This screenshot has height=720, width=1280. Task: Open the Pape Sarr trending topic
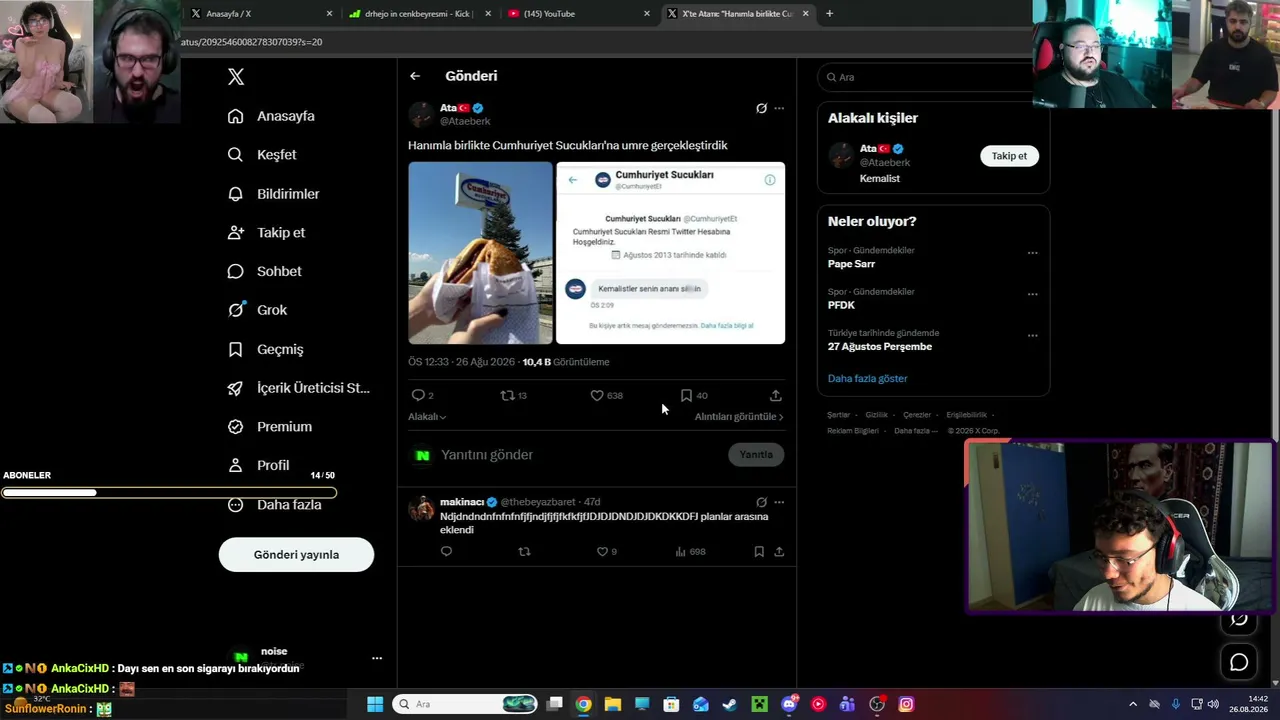(851, 264)
